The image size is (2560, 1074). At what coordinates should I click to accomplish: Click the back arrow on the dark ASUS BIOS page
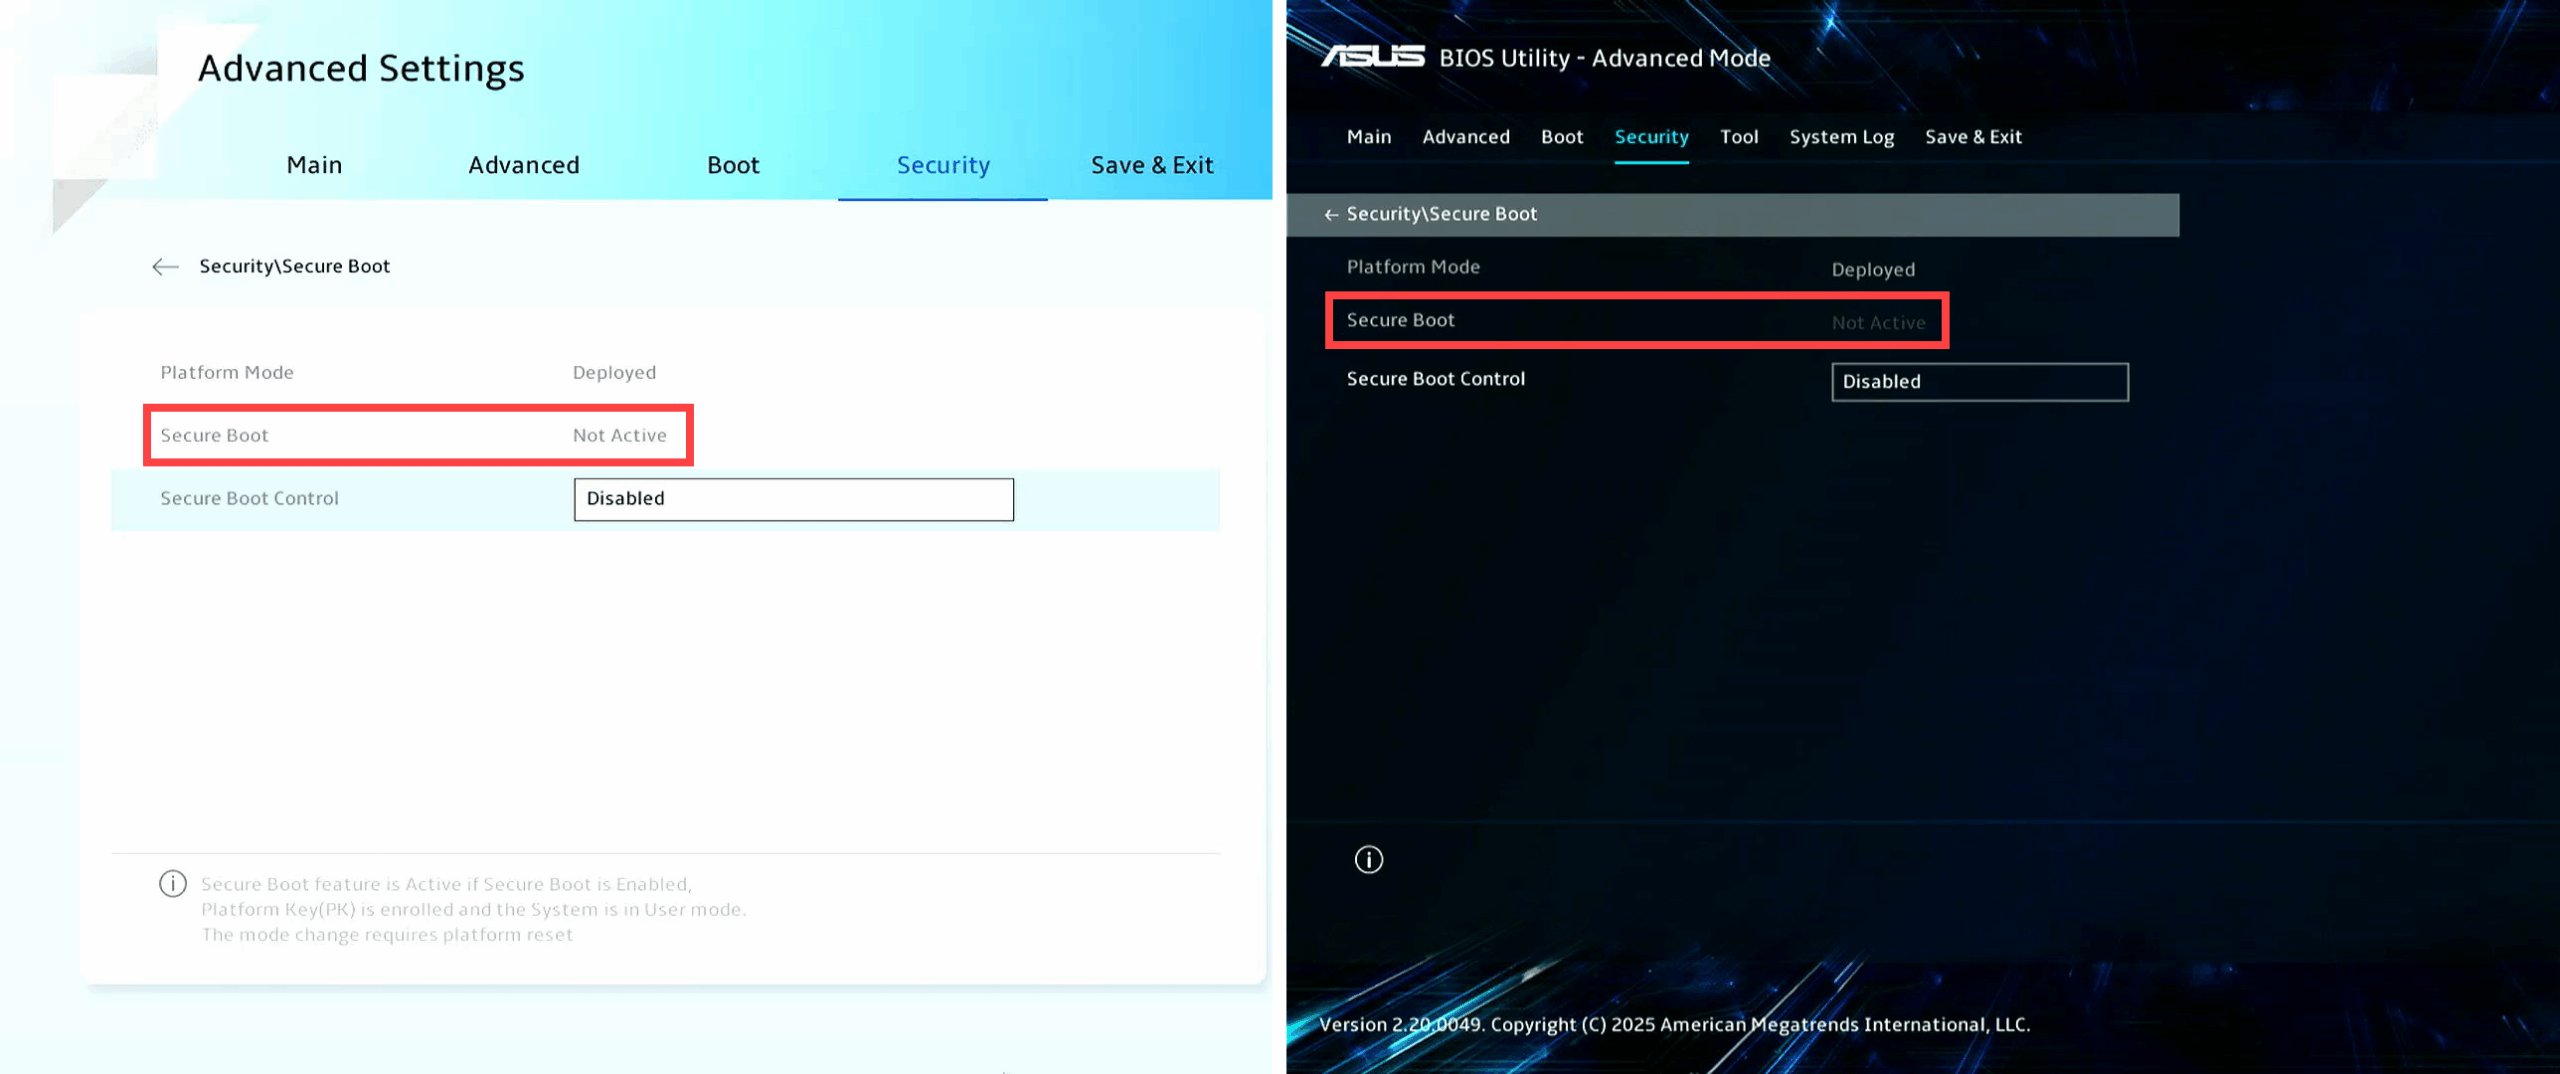point(1333,214)
